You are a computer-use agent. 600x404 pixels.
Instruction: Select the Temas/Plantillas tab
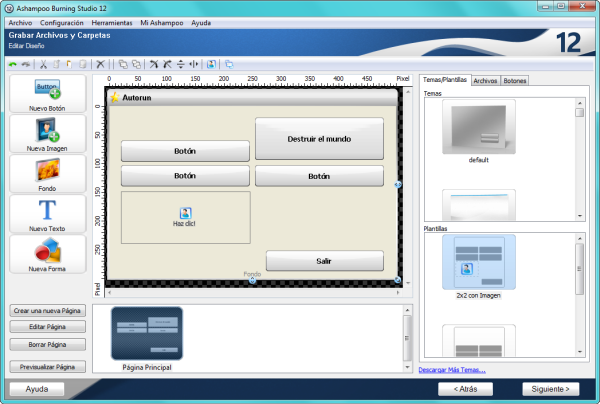(x=445, y=80)
